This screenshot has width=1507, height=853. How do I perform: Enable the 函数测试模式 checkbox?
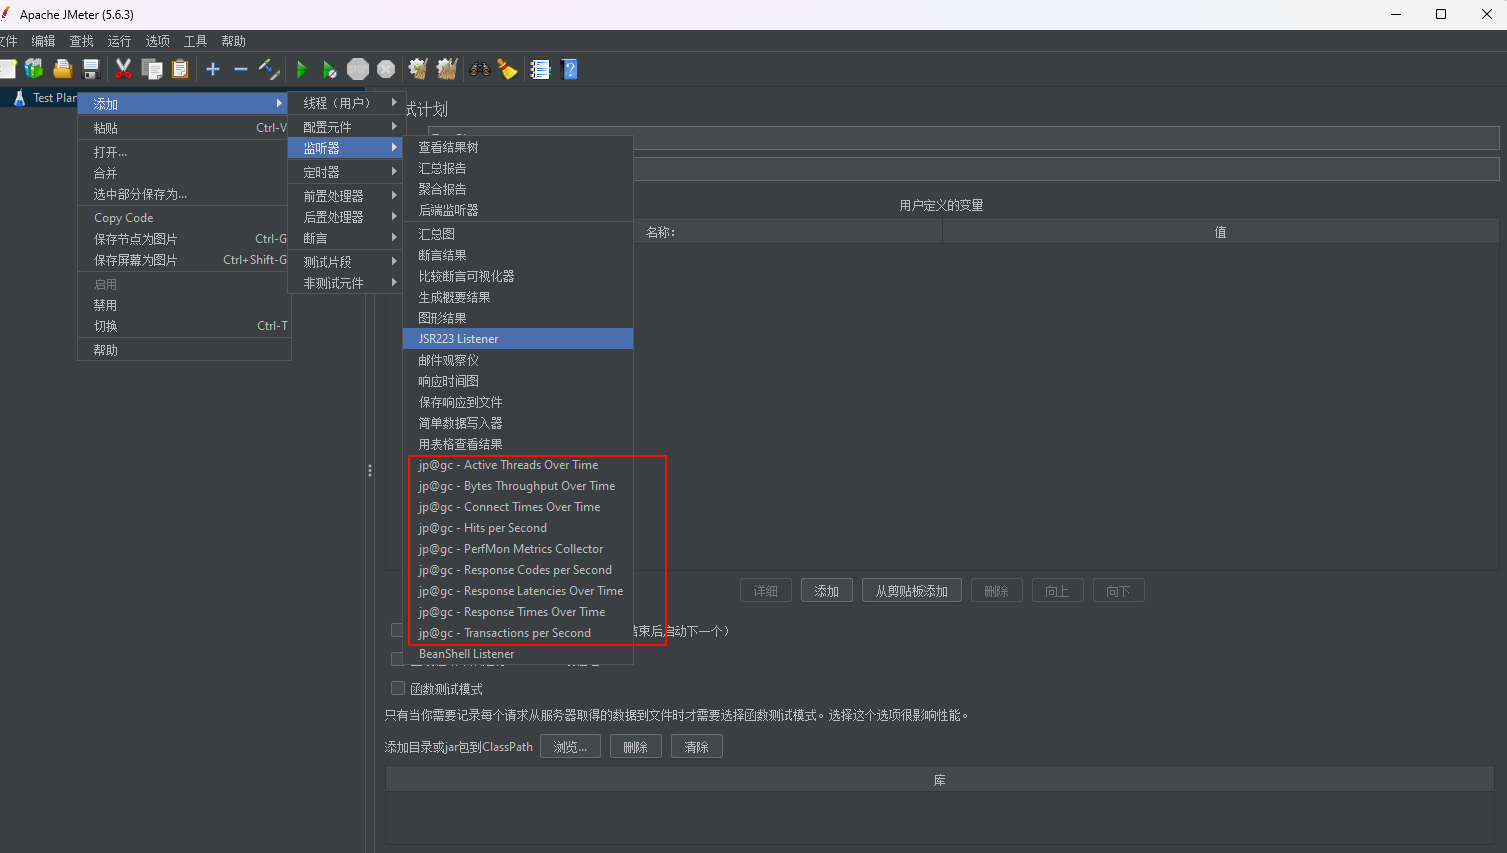coord(398,688)
